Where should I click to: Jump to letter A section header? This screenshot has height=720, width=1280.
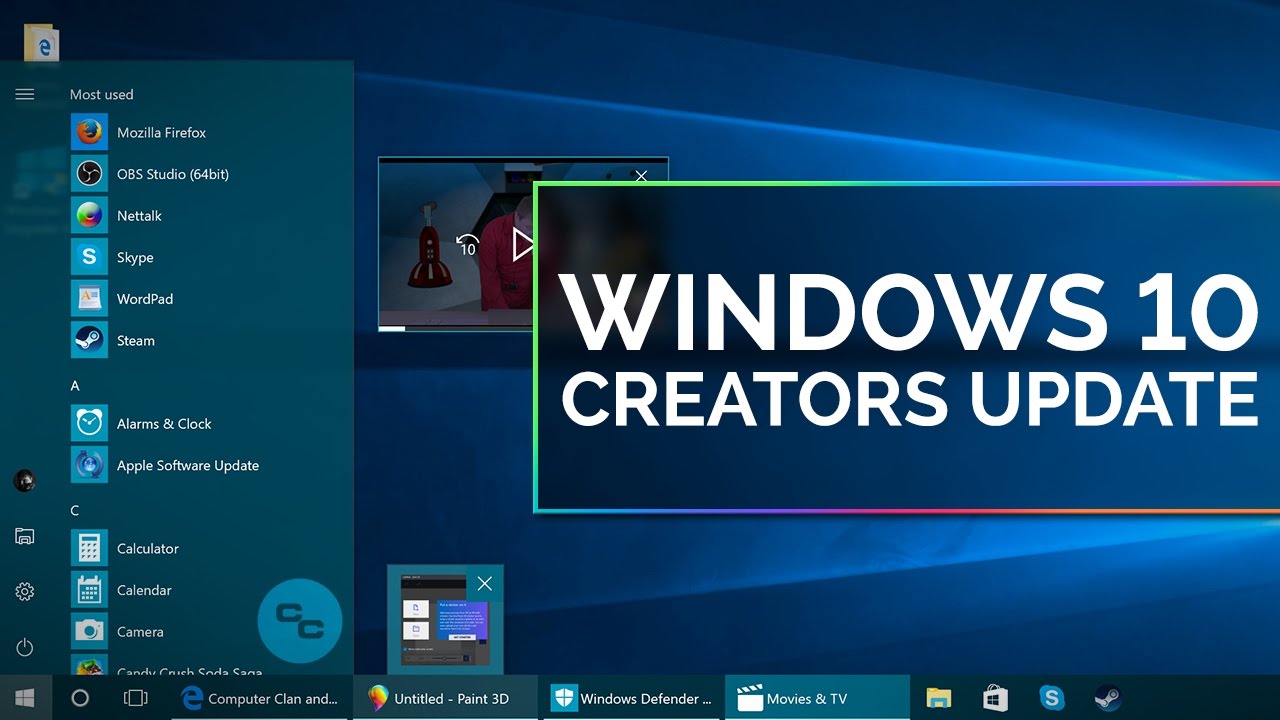pos(75,385)
